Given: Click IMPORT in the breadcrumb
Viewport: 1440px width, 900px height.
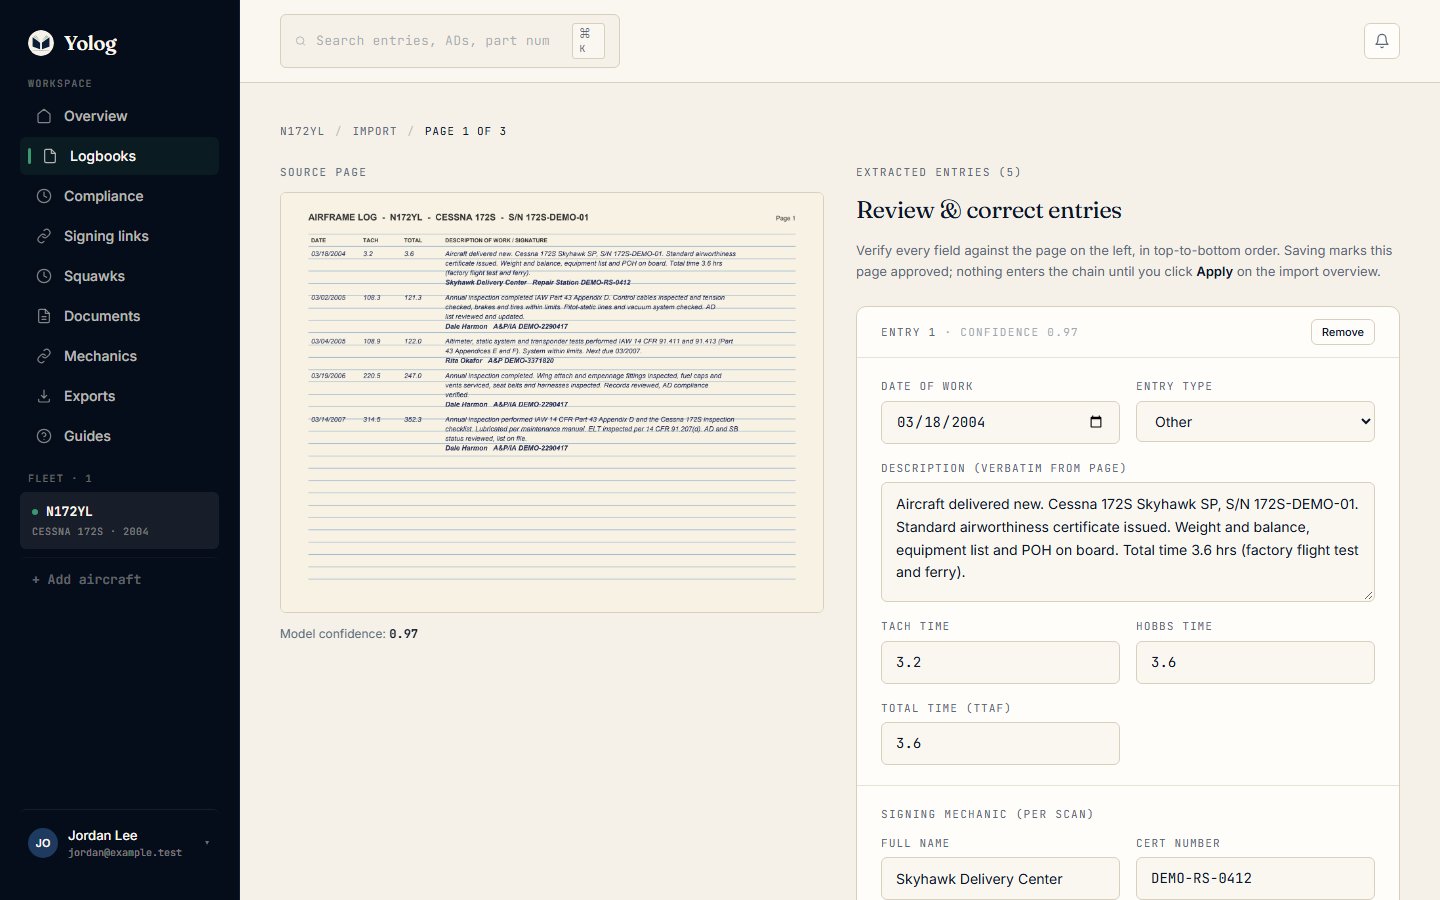Looking at the screenshot, I should pyautogui.click(x=375, y=131).
